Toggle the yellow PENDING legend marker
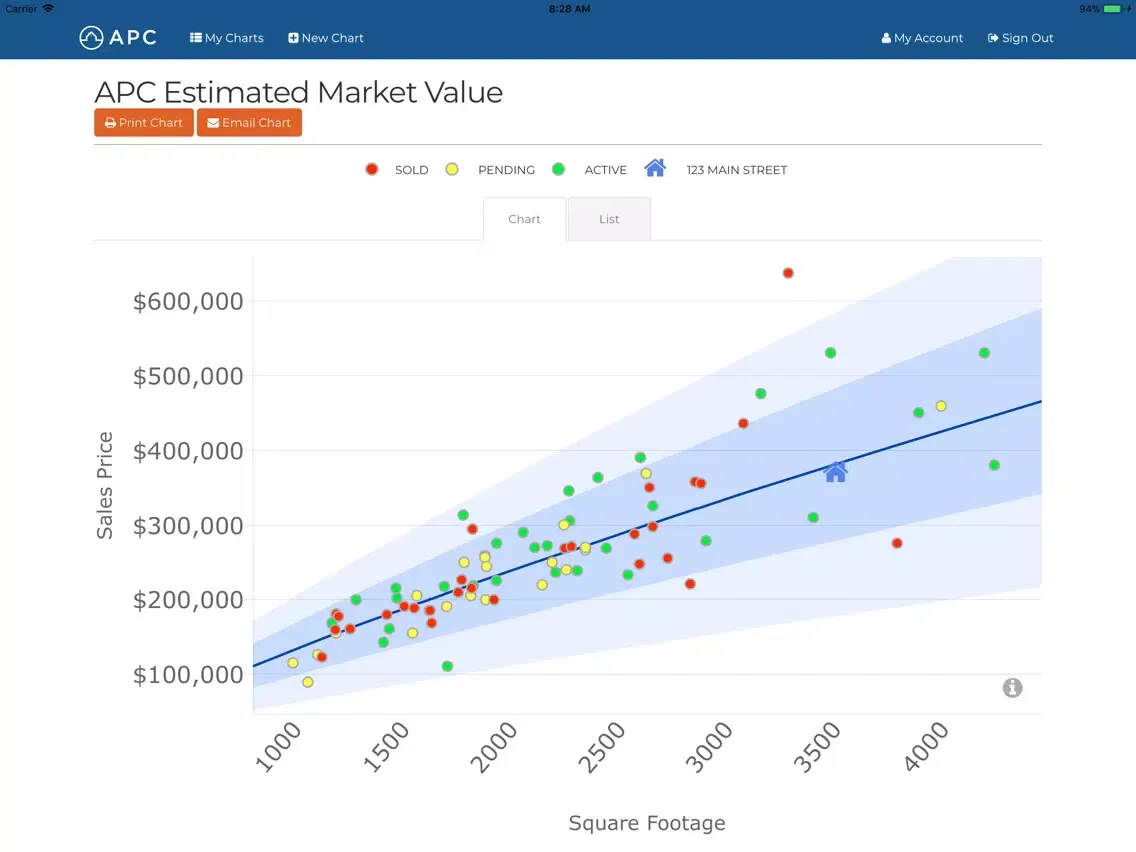 [x=452, y=169]
